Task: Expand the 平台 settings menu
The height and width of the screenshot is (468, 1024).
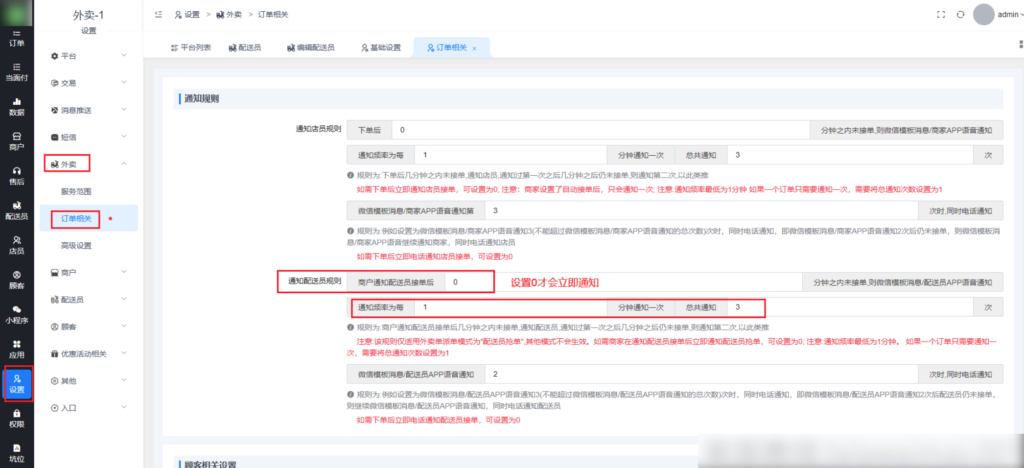Action: (88, 56)
